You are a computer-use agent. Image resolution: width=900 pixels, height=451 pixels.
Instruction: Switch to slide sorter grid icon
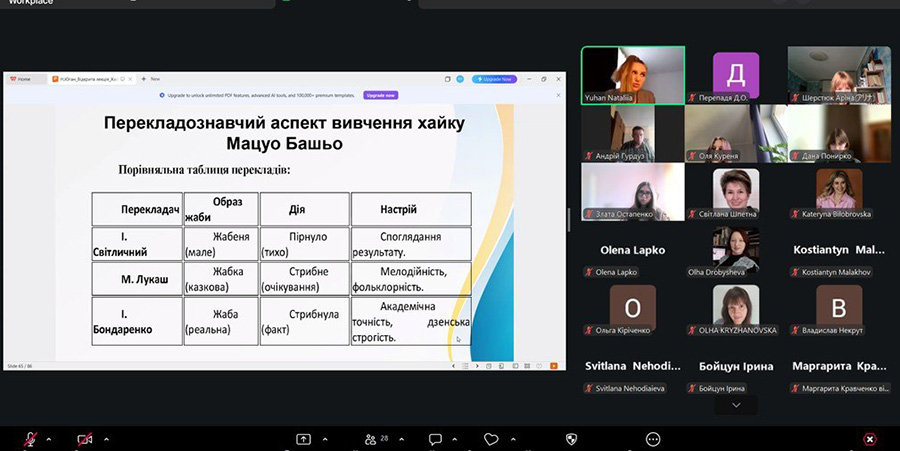point(527,366)
